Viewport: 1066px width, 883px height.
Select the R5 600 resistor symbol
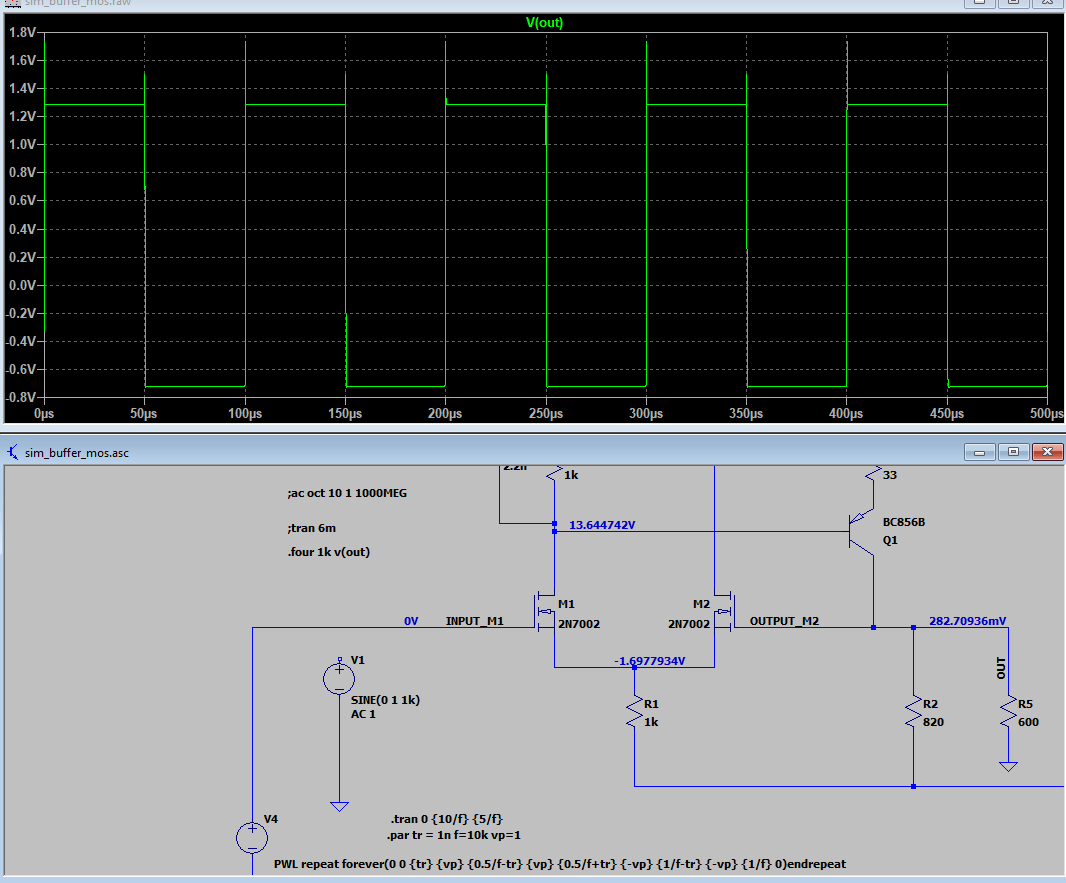1008,712
